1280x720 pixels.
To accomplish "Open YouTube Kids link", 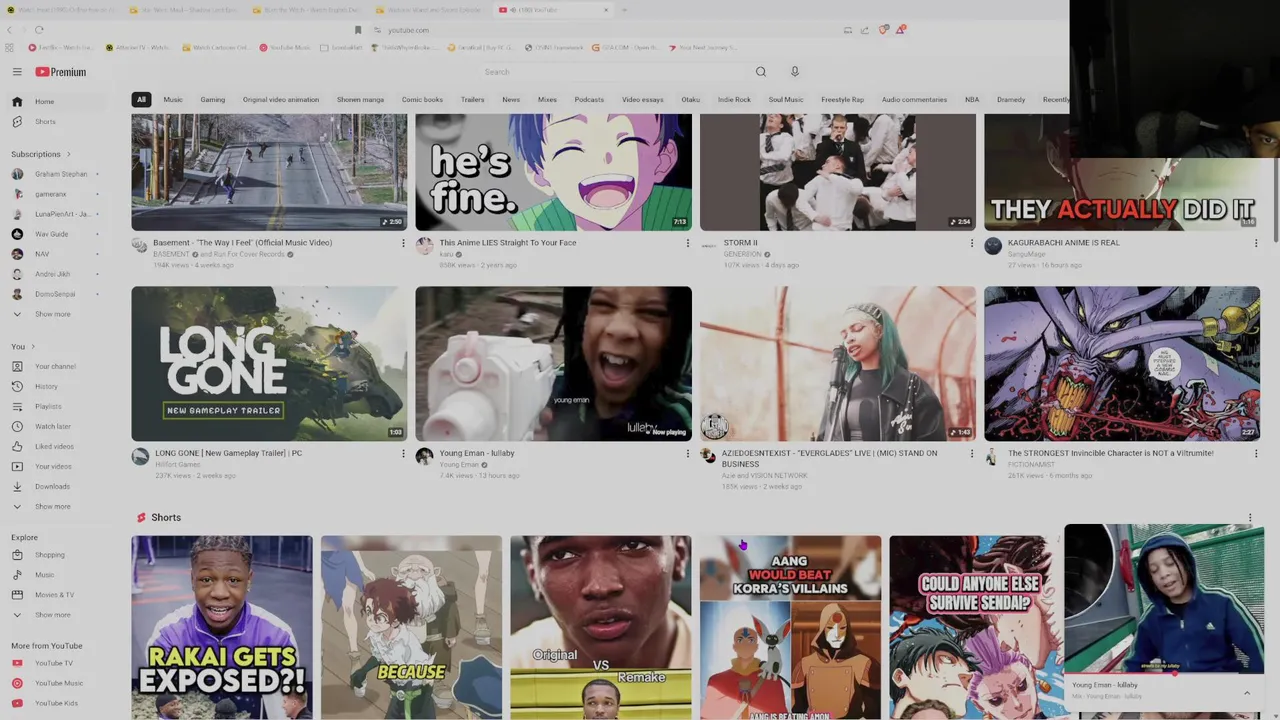I will coord(57,703).
